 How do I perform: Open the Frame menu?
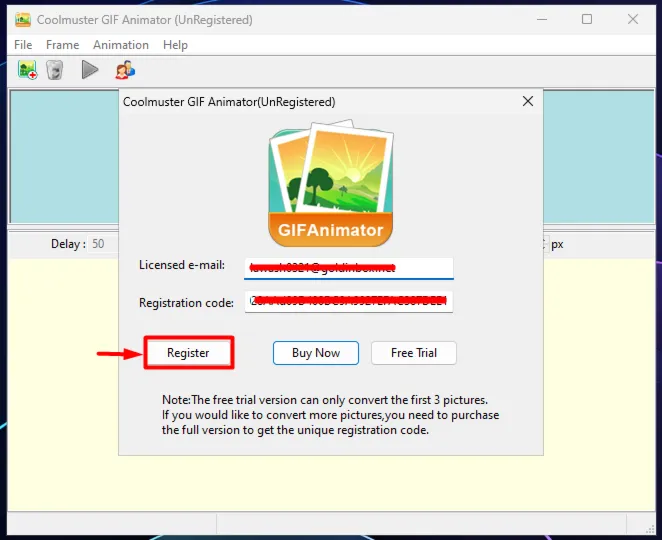[x=62, y=45]
